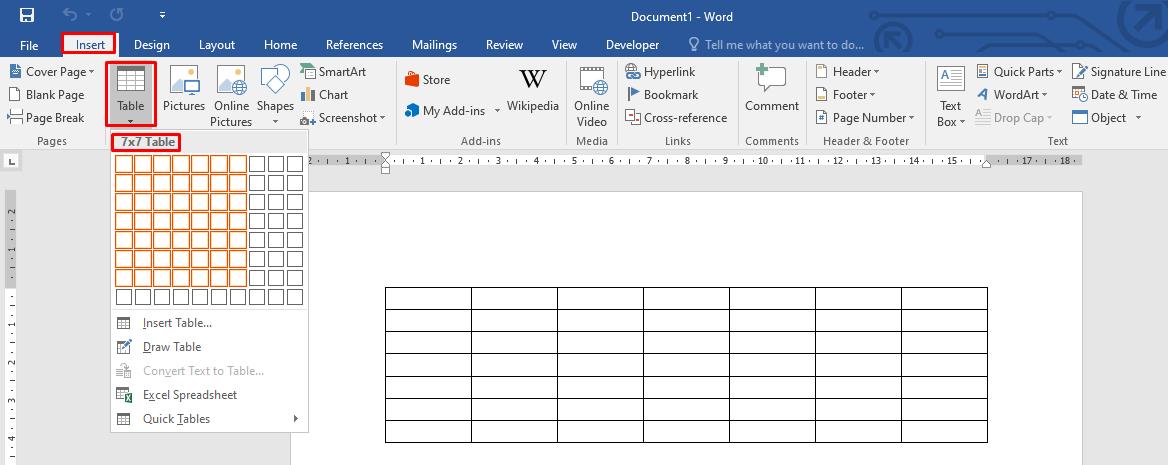This screenshot has height=465, width=1168.
Task: Open the References tab
Action: coord(354,45)
